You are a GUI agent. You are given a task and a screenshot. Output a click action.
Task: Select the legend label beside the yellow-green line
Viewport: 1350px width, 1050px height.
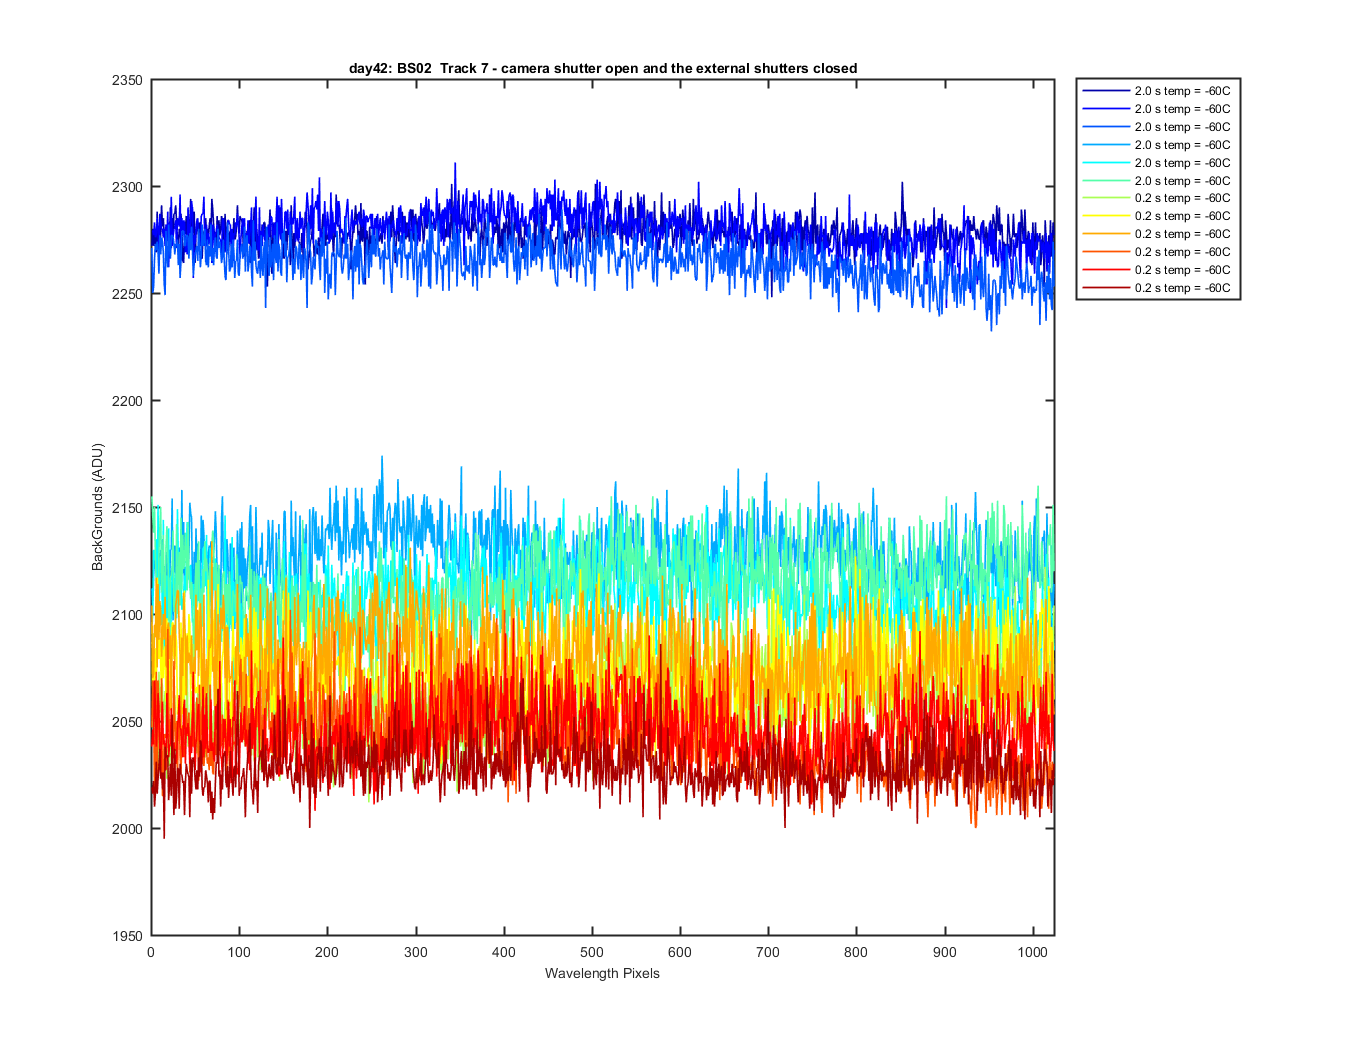click(x=1182, y=198)
